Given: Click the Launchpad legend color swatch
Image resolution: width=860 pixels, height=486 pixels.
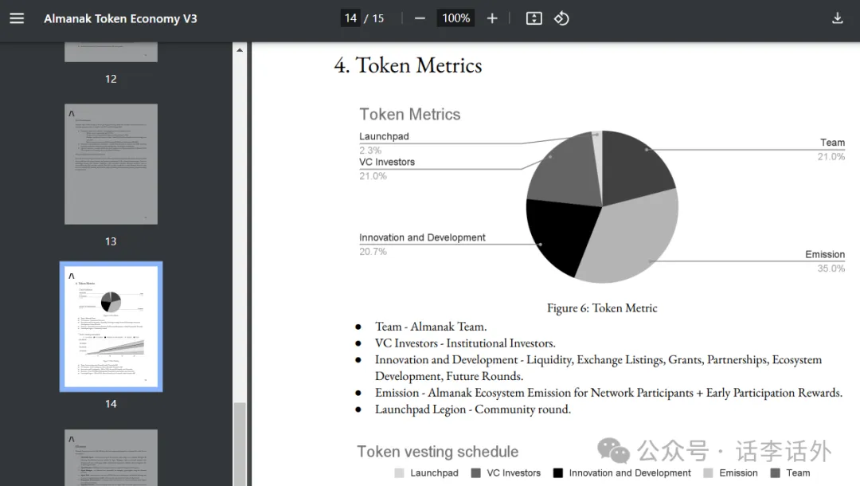Looking at the screenshot, I should [x=399, y=473].
